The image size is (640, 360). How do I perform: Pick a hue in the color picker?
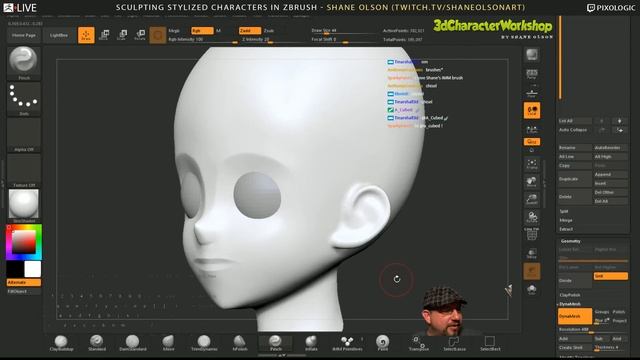click(x=24, y=242)
